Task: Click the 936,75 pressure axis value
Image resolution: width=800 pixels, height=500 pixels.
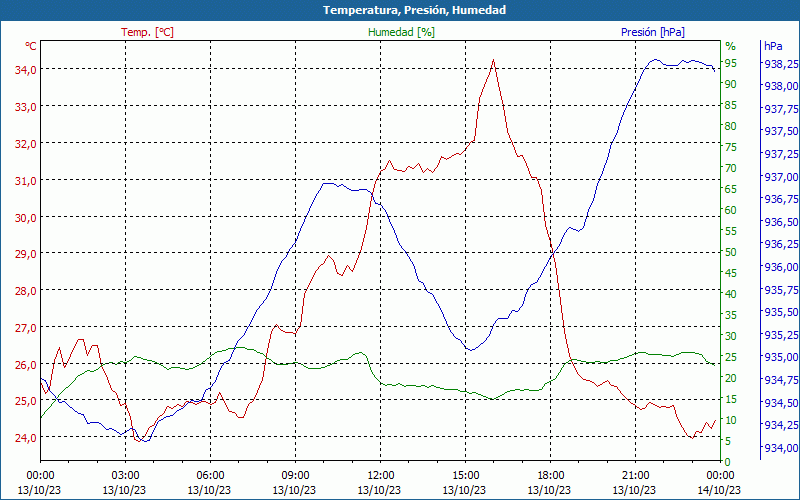Action: pyautogui.click(x=781, y=199)
